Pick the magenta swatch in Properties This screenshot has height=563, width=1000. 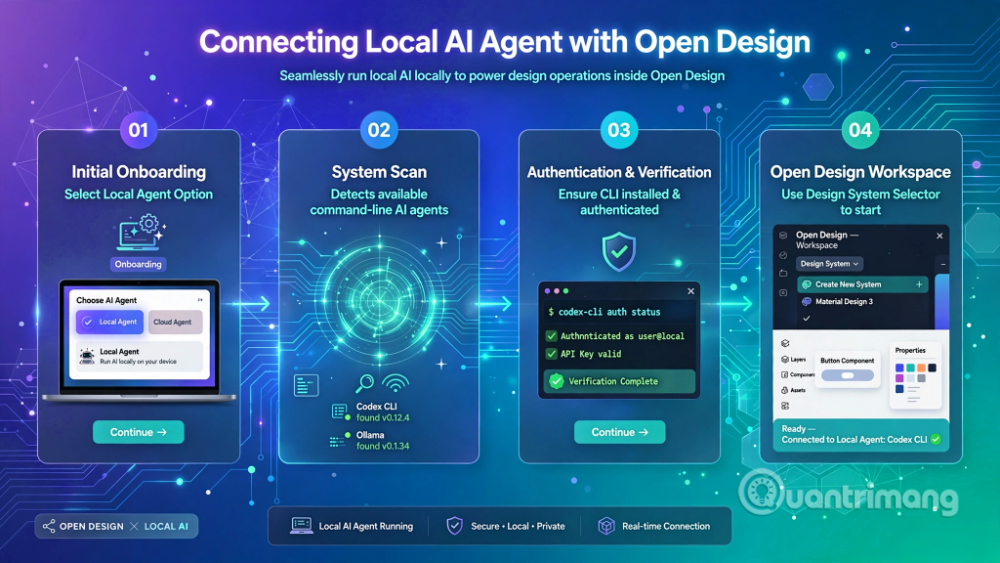pos(899,378)
